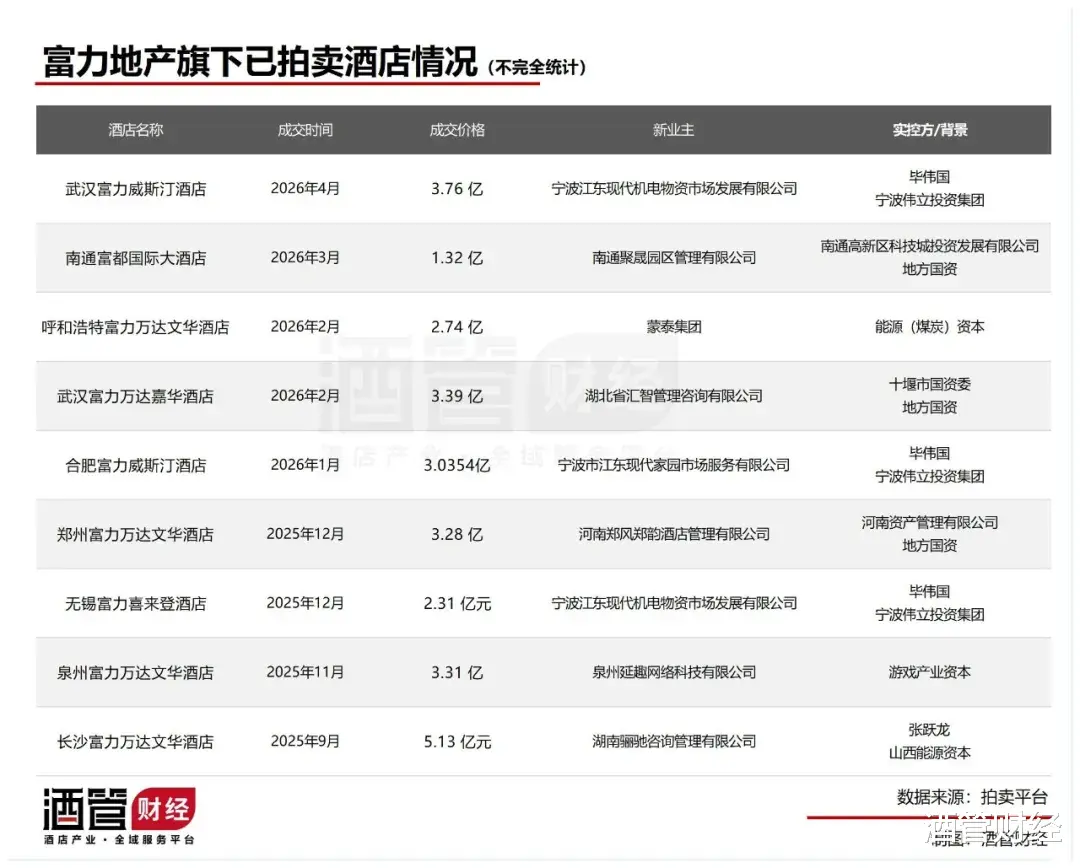Click the 游戏产业资本 background cell
This screenshot has width=1080, height=868.
pos(930,672)
